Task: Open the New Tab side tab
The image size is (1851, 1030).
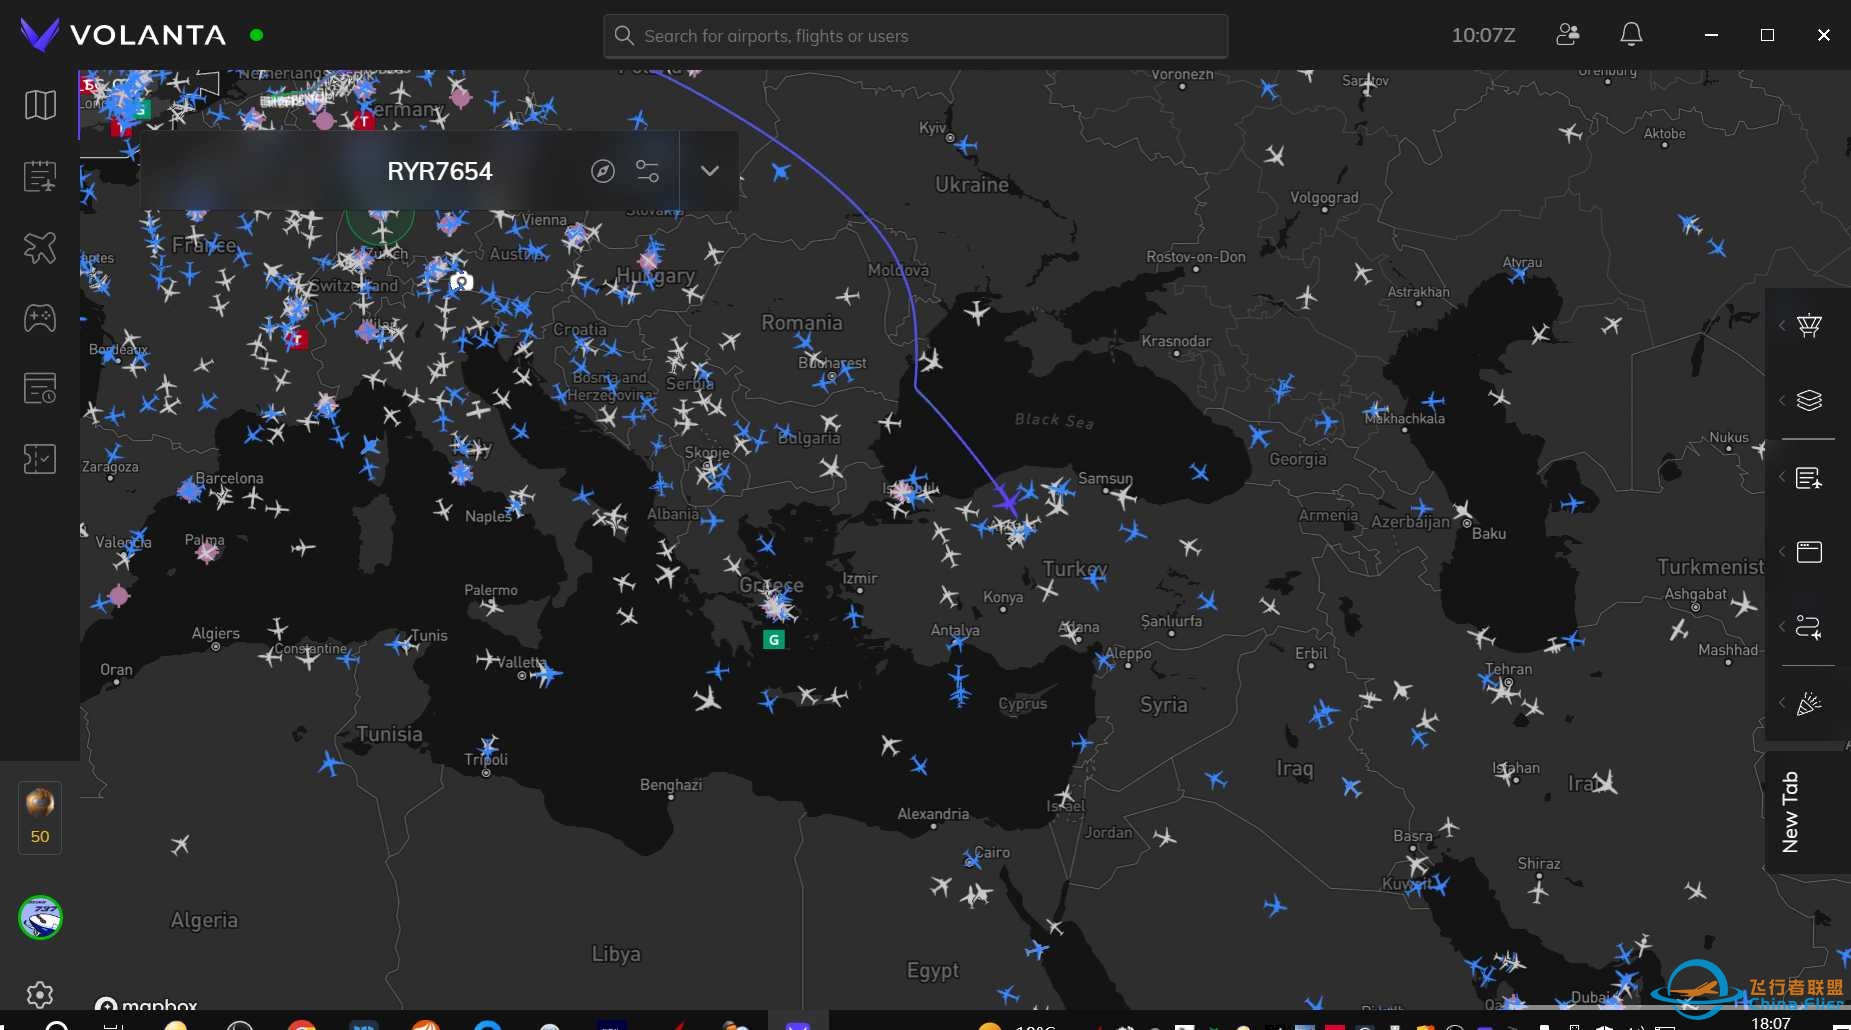Action: pos(1790,811)
